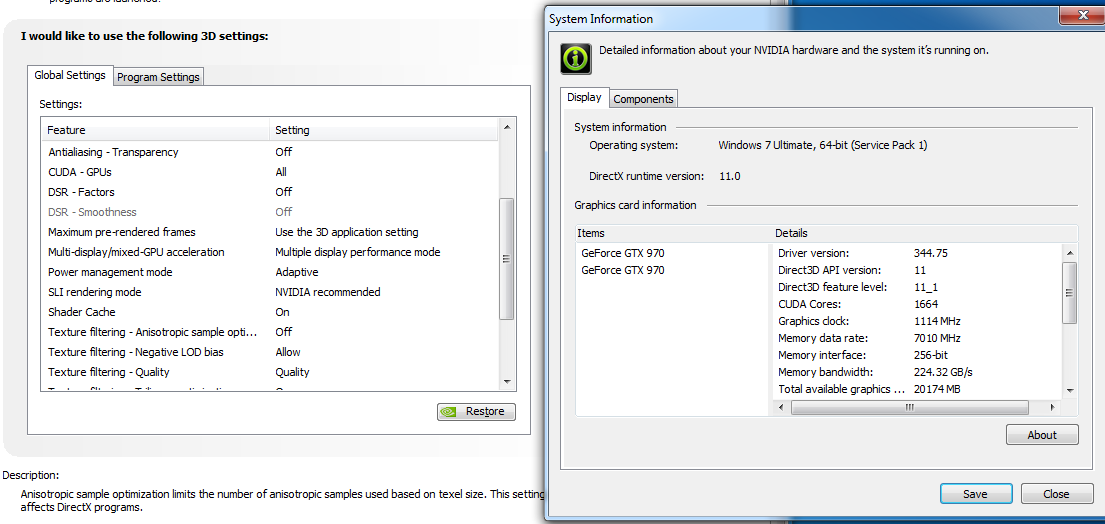Click the Save button
The image size is (1105, 524).
[x=975, y=494]
